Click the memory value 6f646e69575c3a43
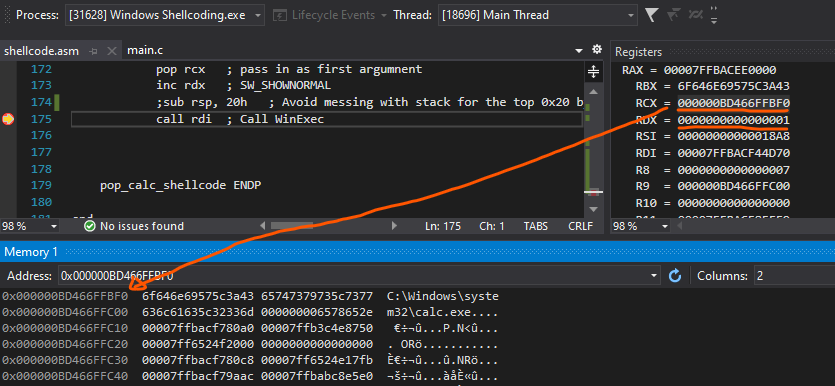The image size is (835, 386). [198, 296]
